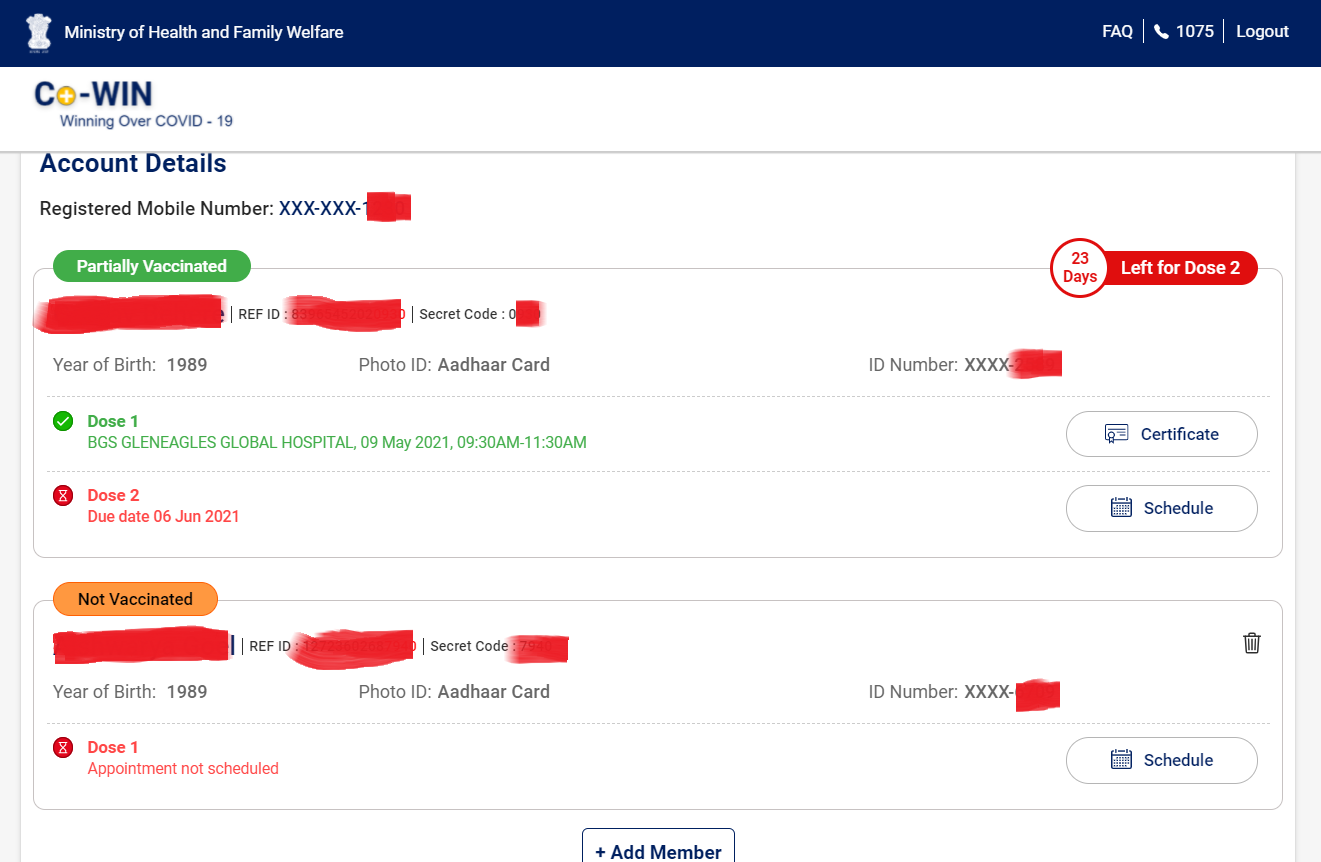Log out of the Co-WIN account

tap(1262, 32)
